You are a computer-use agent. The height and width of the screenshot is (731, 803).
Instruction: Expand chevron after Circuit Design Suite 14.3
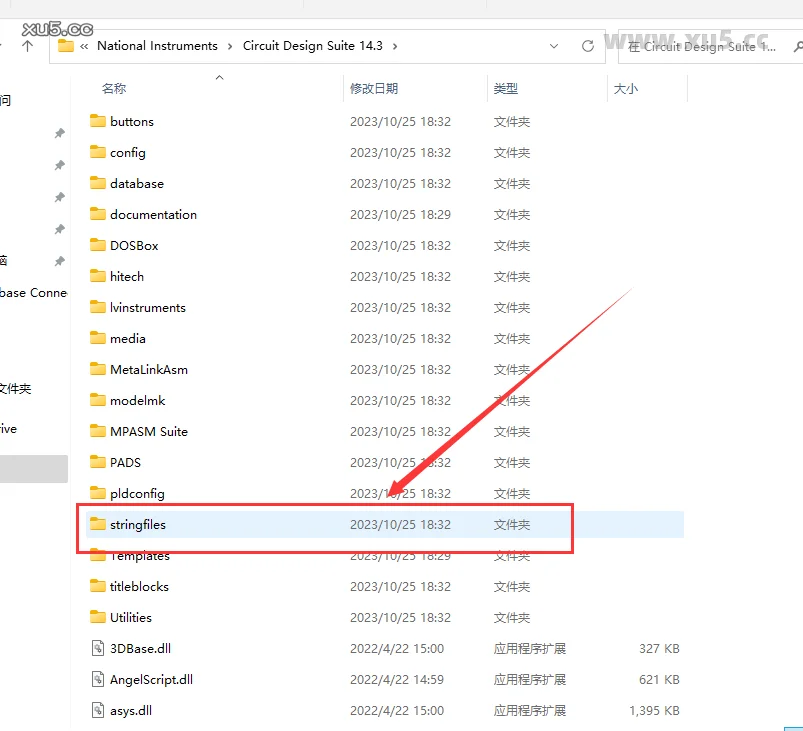[x=395, y=46]
